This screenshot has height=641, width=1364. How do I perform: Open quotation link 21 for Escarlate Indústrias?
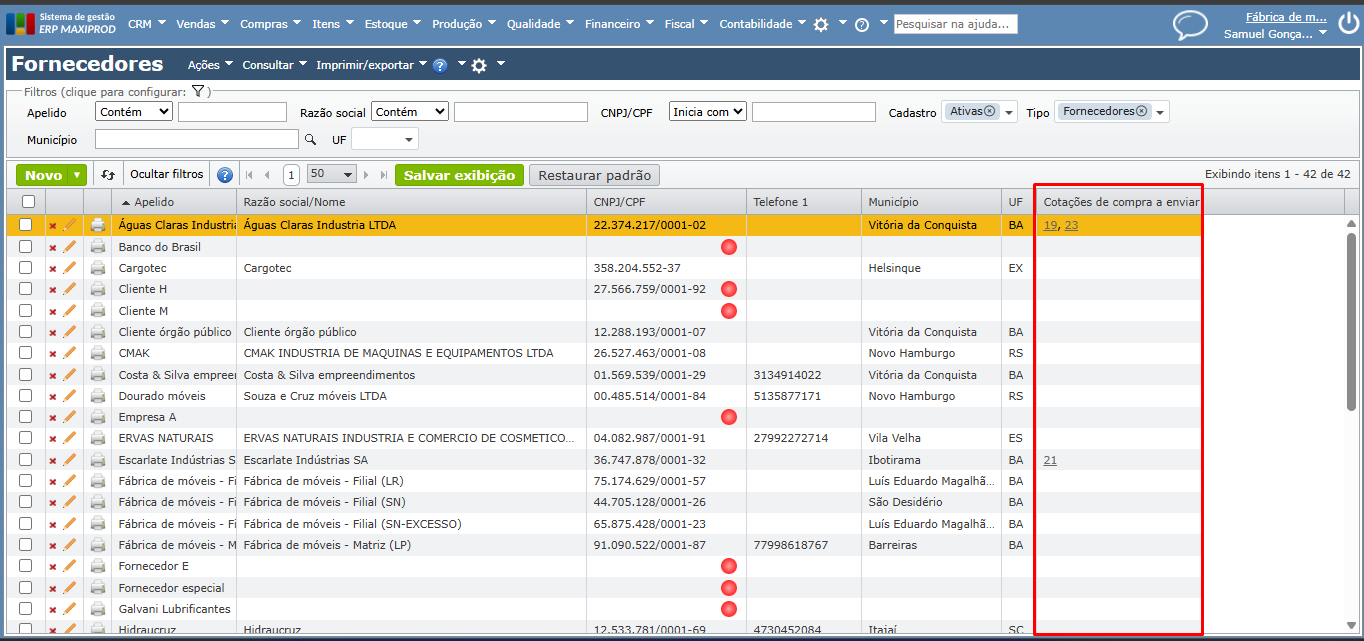coord(1050,460)
